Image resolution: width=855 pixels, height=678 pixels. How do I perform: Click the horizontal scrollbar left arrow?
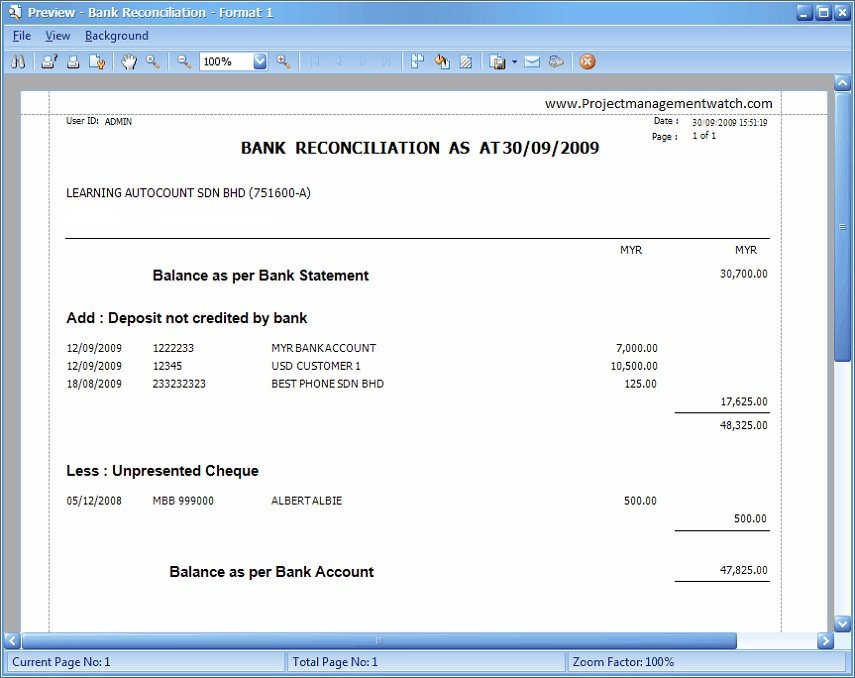coord(13,640)
